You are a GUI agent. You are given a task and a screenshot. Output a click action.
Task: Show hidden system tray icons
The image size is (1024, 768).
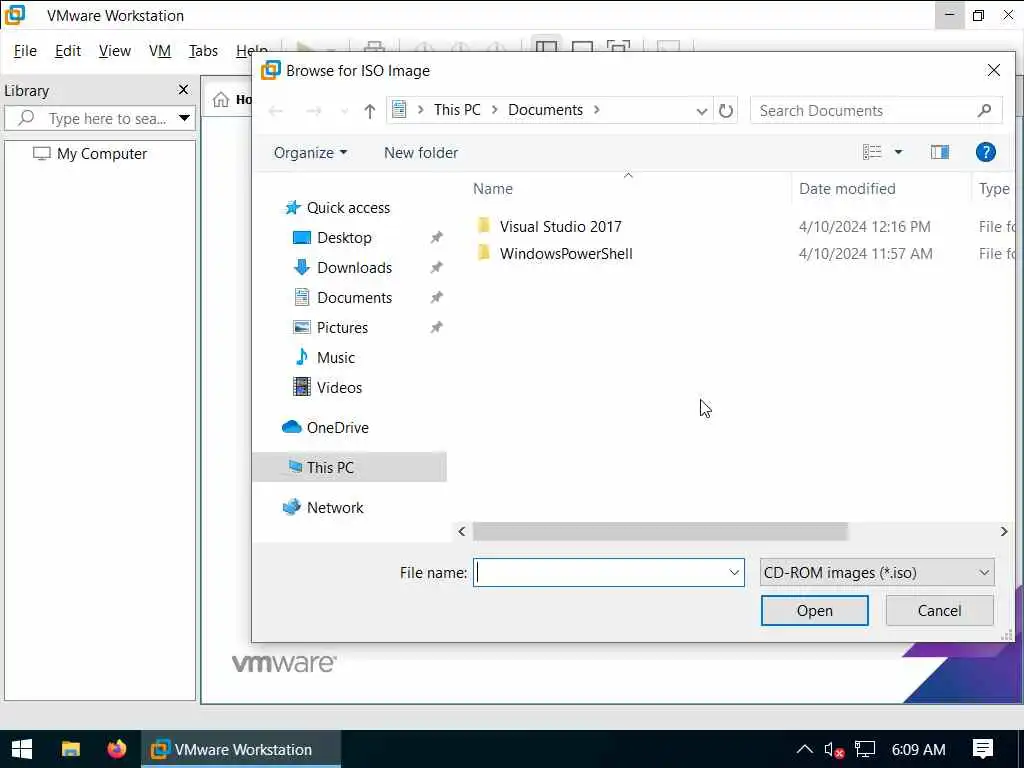[x=805, y=749]
